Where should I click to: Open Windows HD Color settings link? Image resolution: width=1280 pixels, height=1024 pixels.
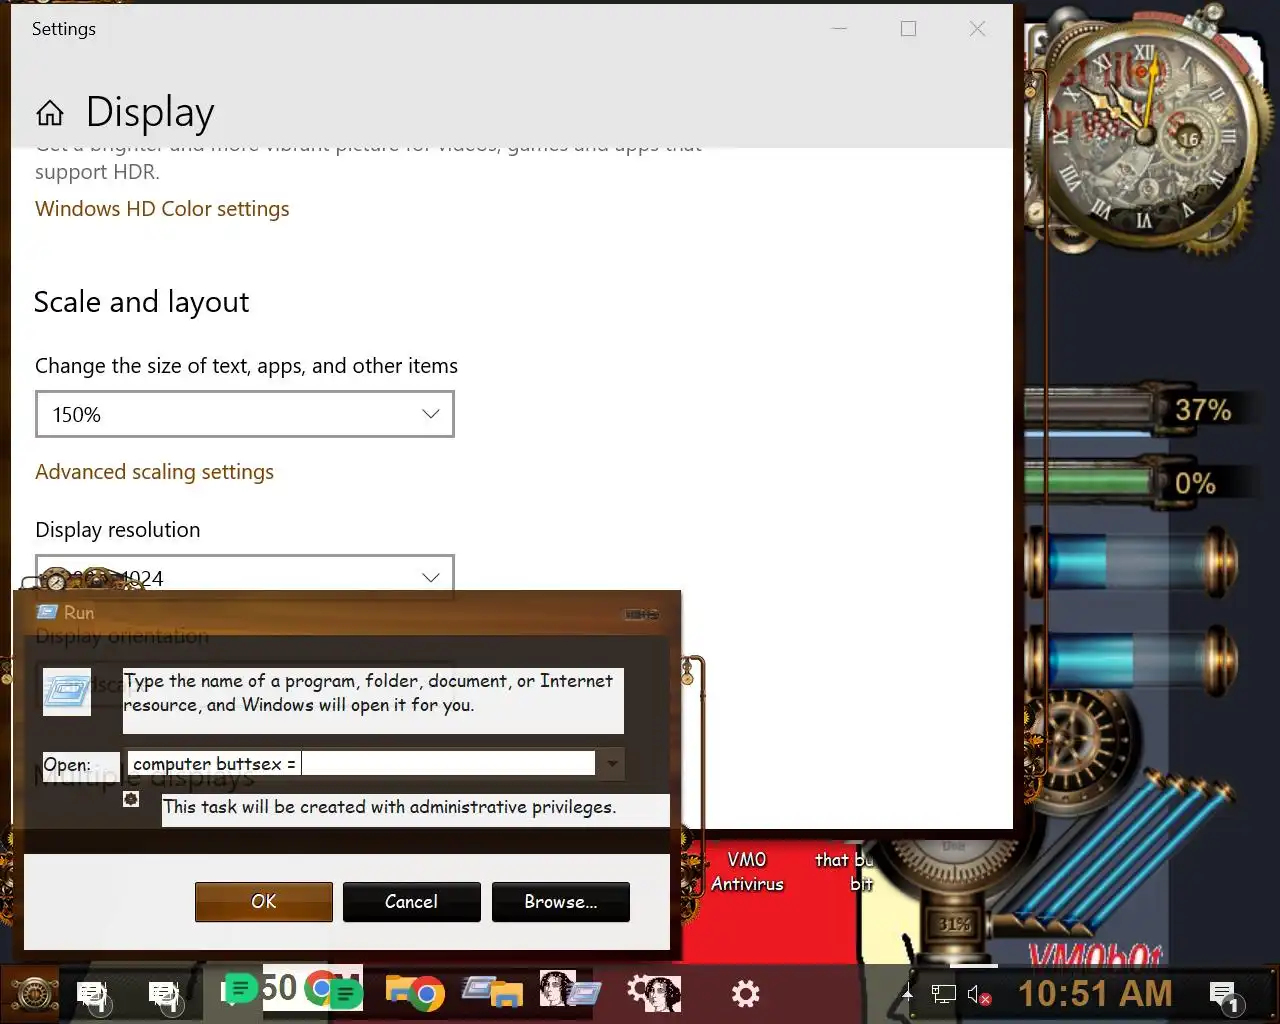(162, 209)
